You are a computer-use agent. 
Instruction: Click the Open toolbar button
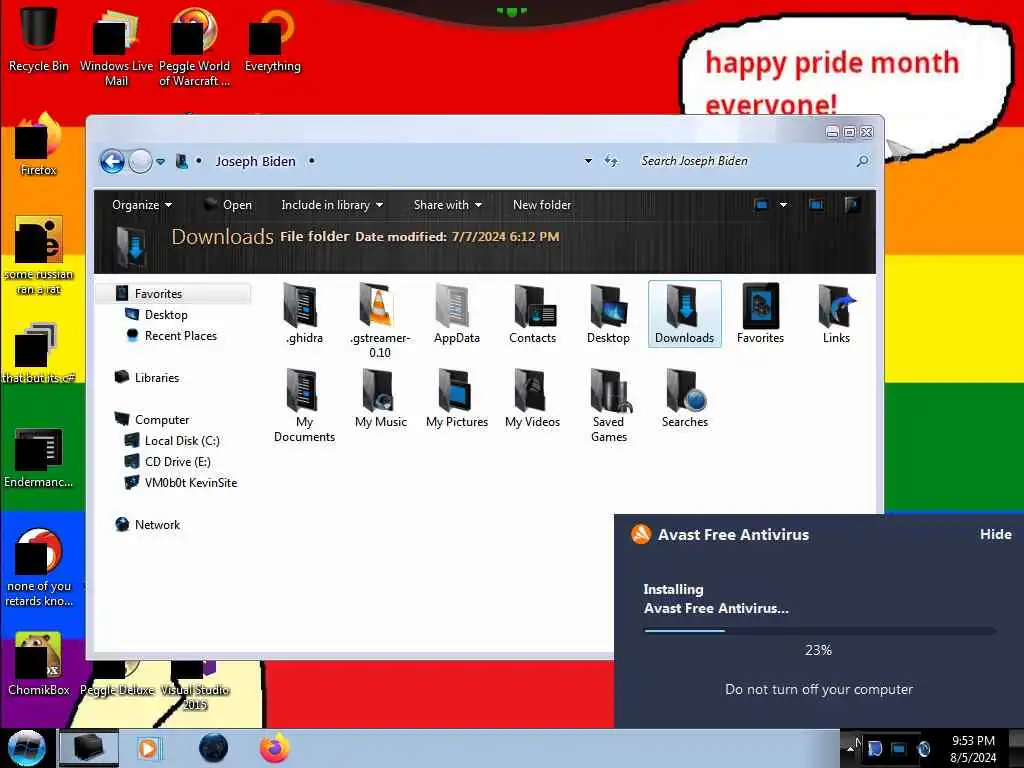click(227, 205)
